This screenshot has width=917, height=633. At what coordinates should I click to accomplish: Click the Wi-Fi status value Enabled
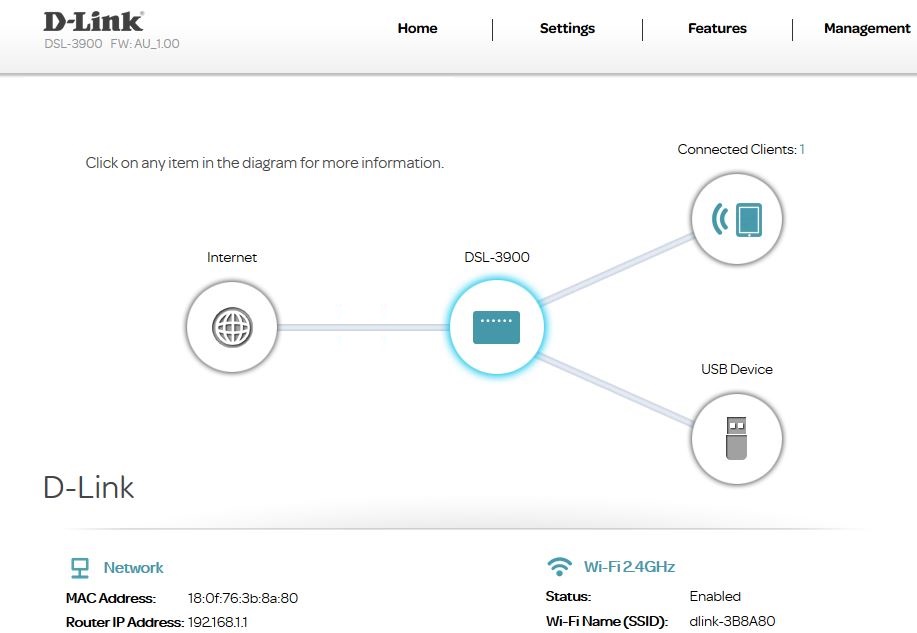click(715, 596)
